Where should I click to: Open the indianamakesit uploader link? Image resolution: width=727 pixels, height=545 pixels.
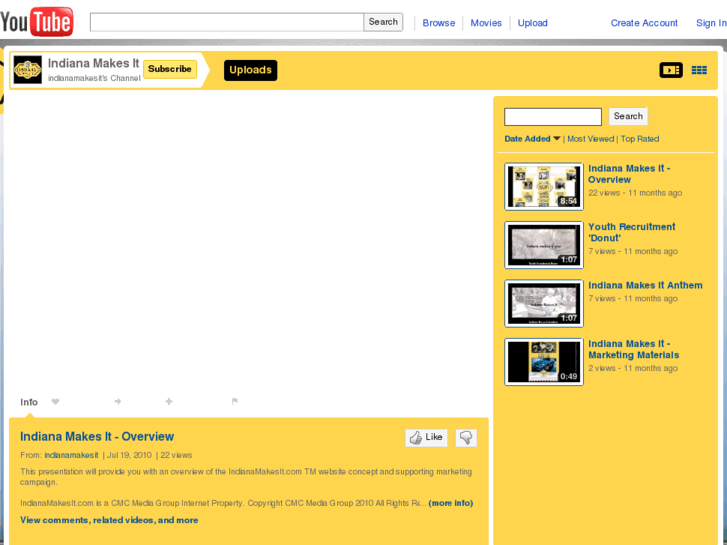71,455
